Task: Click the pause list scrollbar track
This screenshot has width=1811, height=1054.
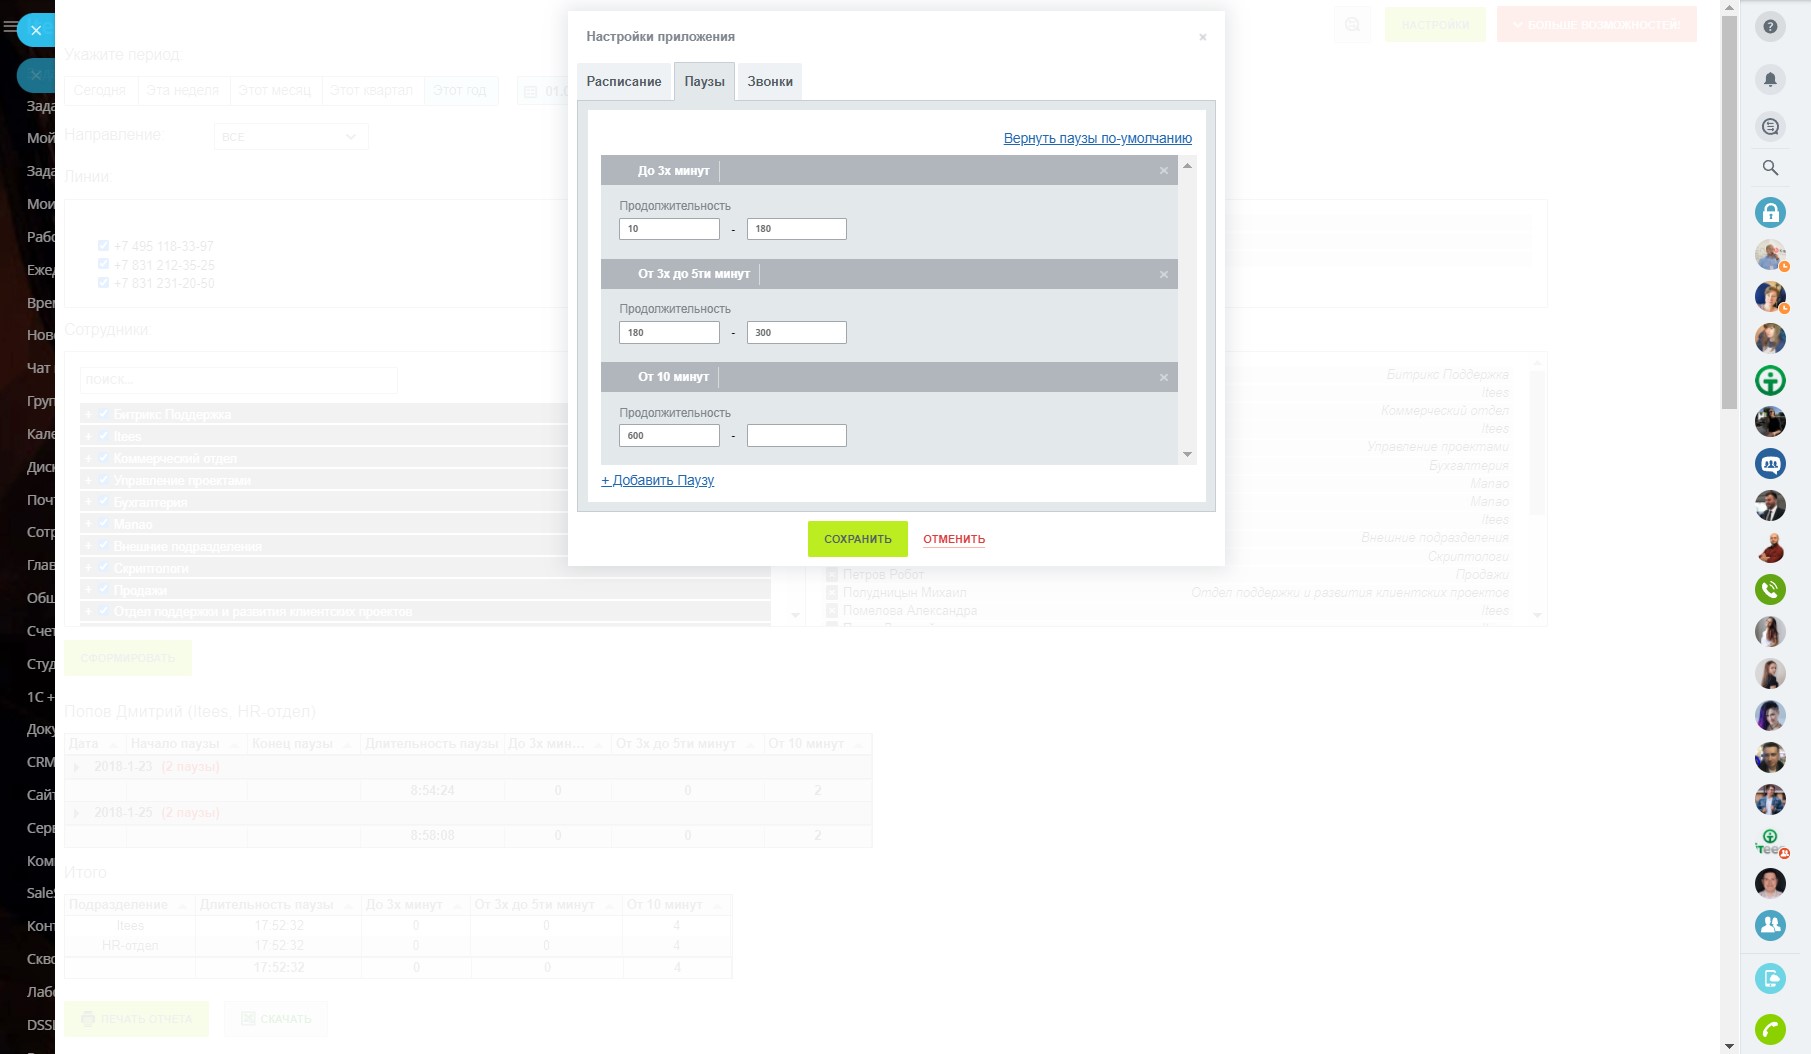Action: [x=1187, y=310]
